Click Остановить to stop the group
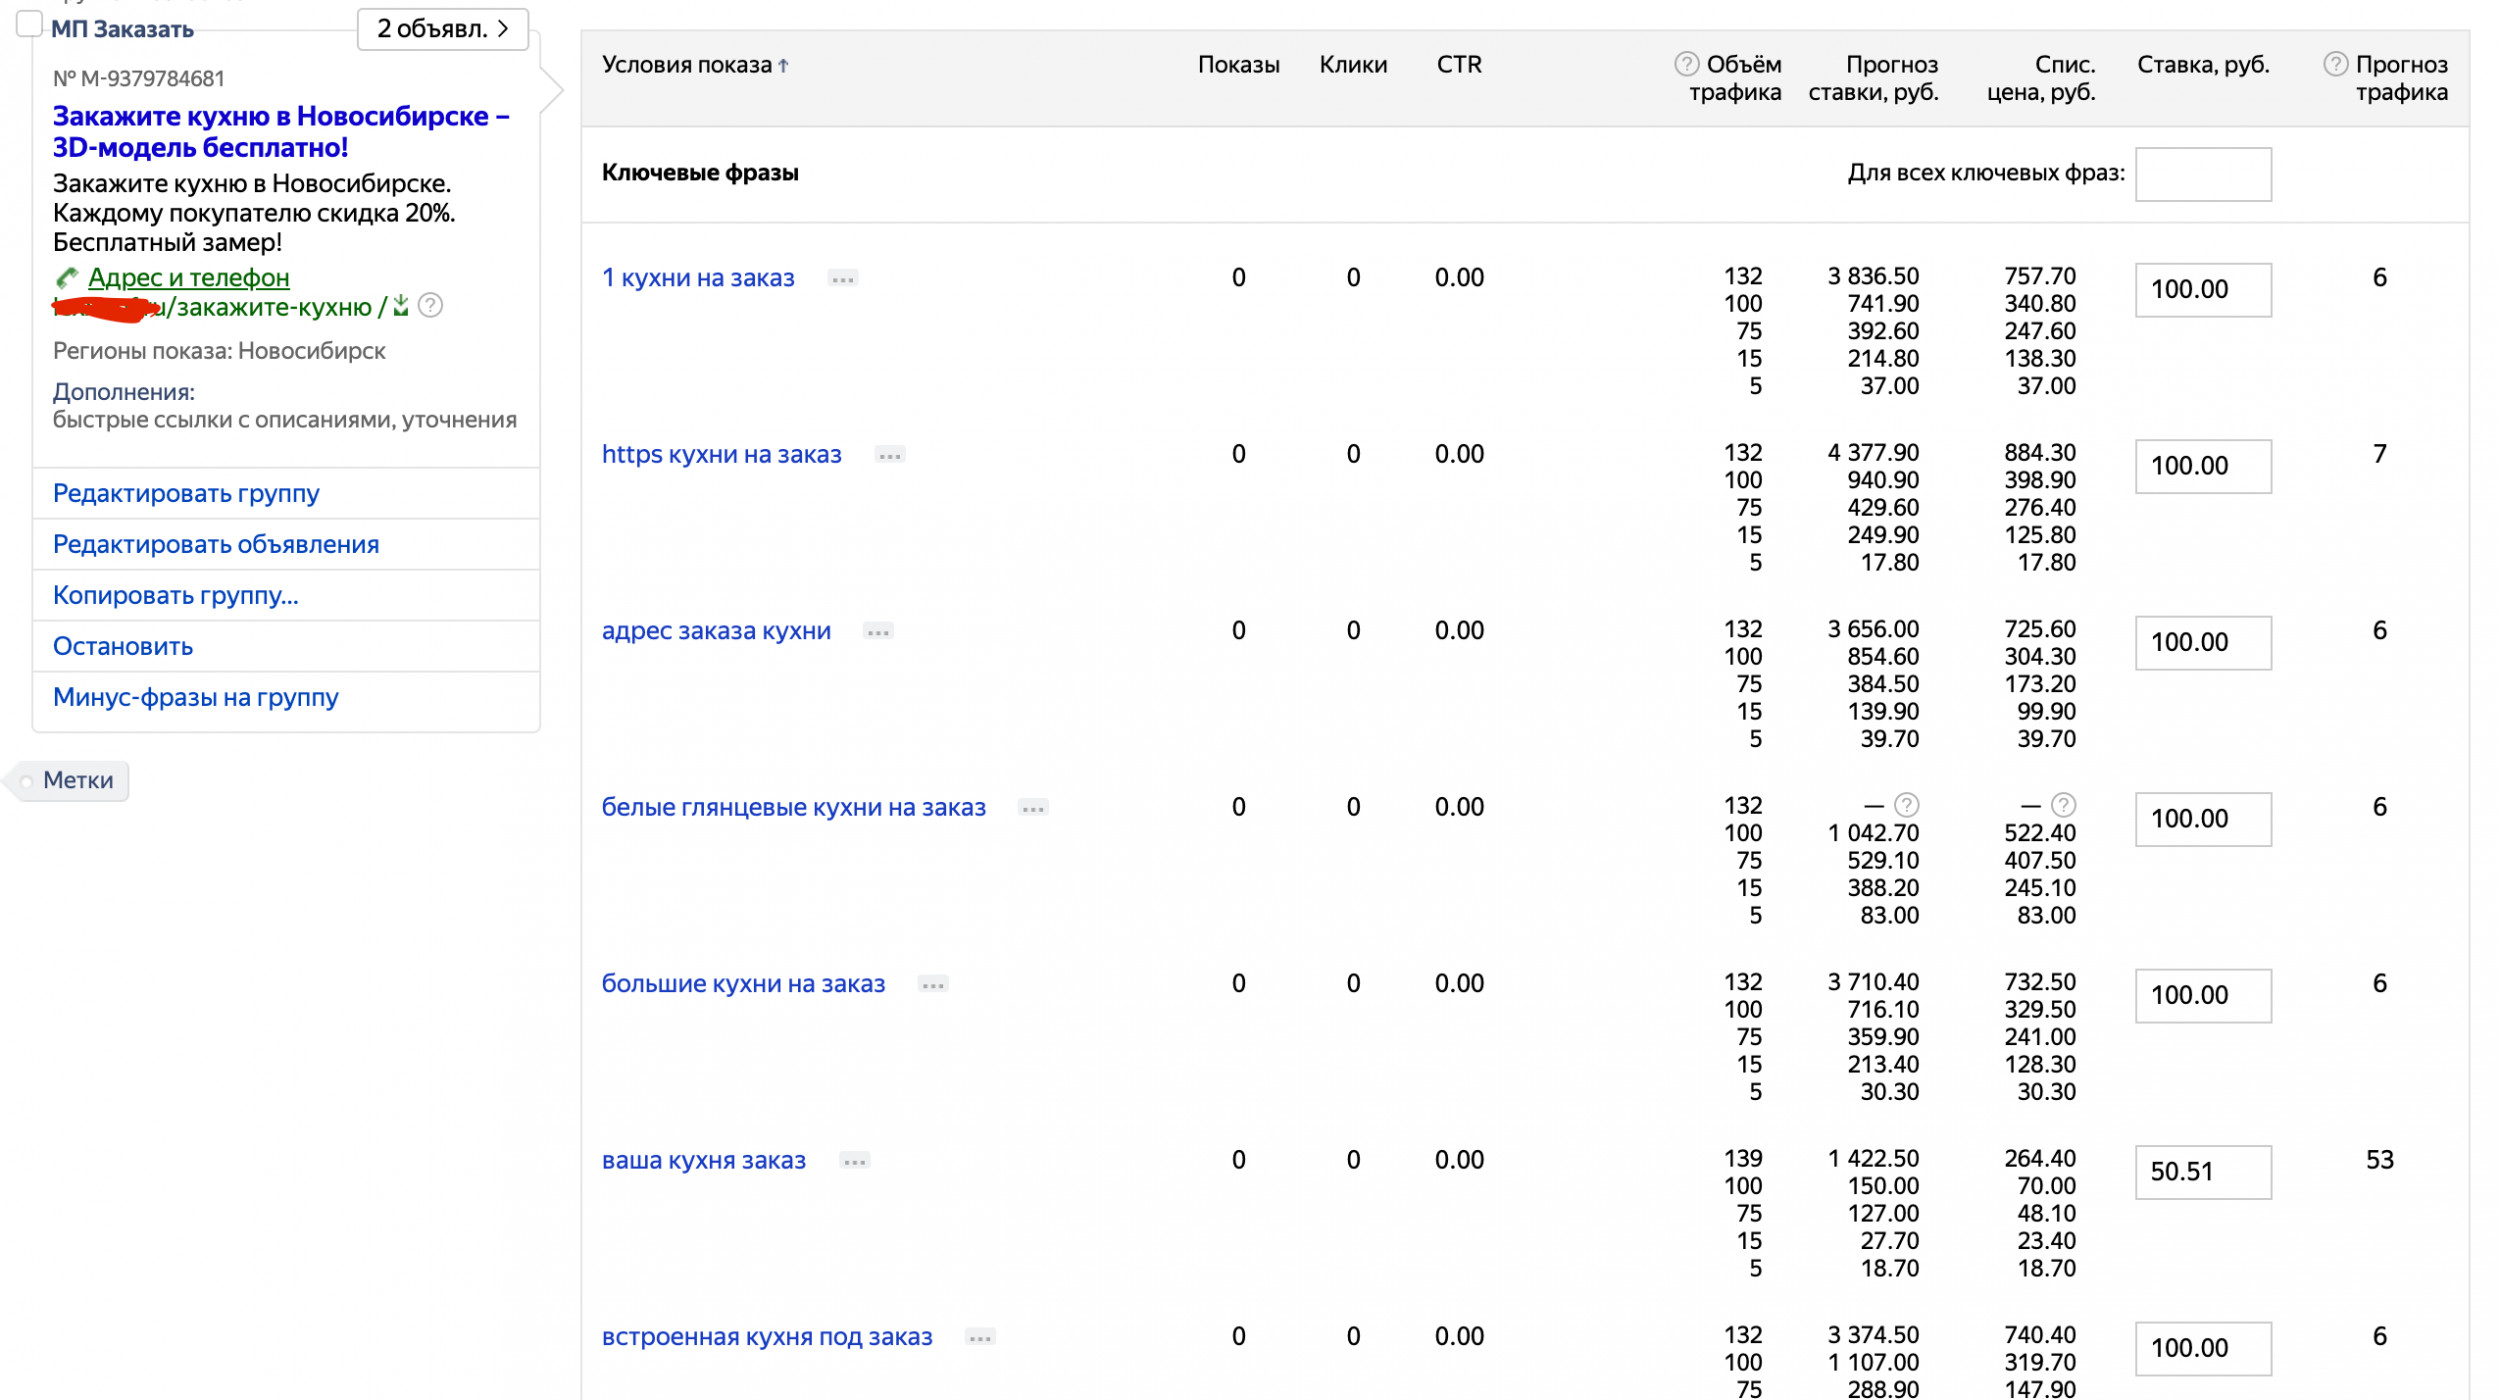The height and width of the screenshot is (1400, 2500). (122, 647)
